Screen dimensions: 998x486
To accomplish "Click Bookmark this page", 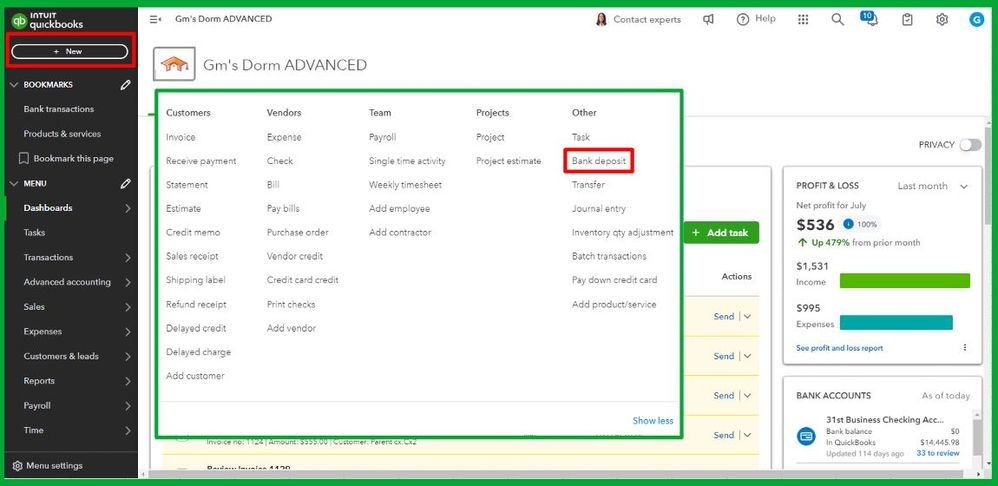I will pos(67,158).
